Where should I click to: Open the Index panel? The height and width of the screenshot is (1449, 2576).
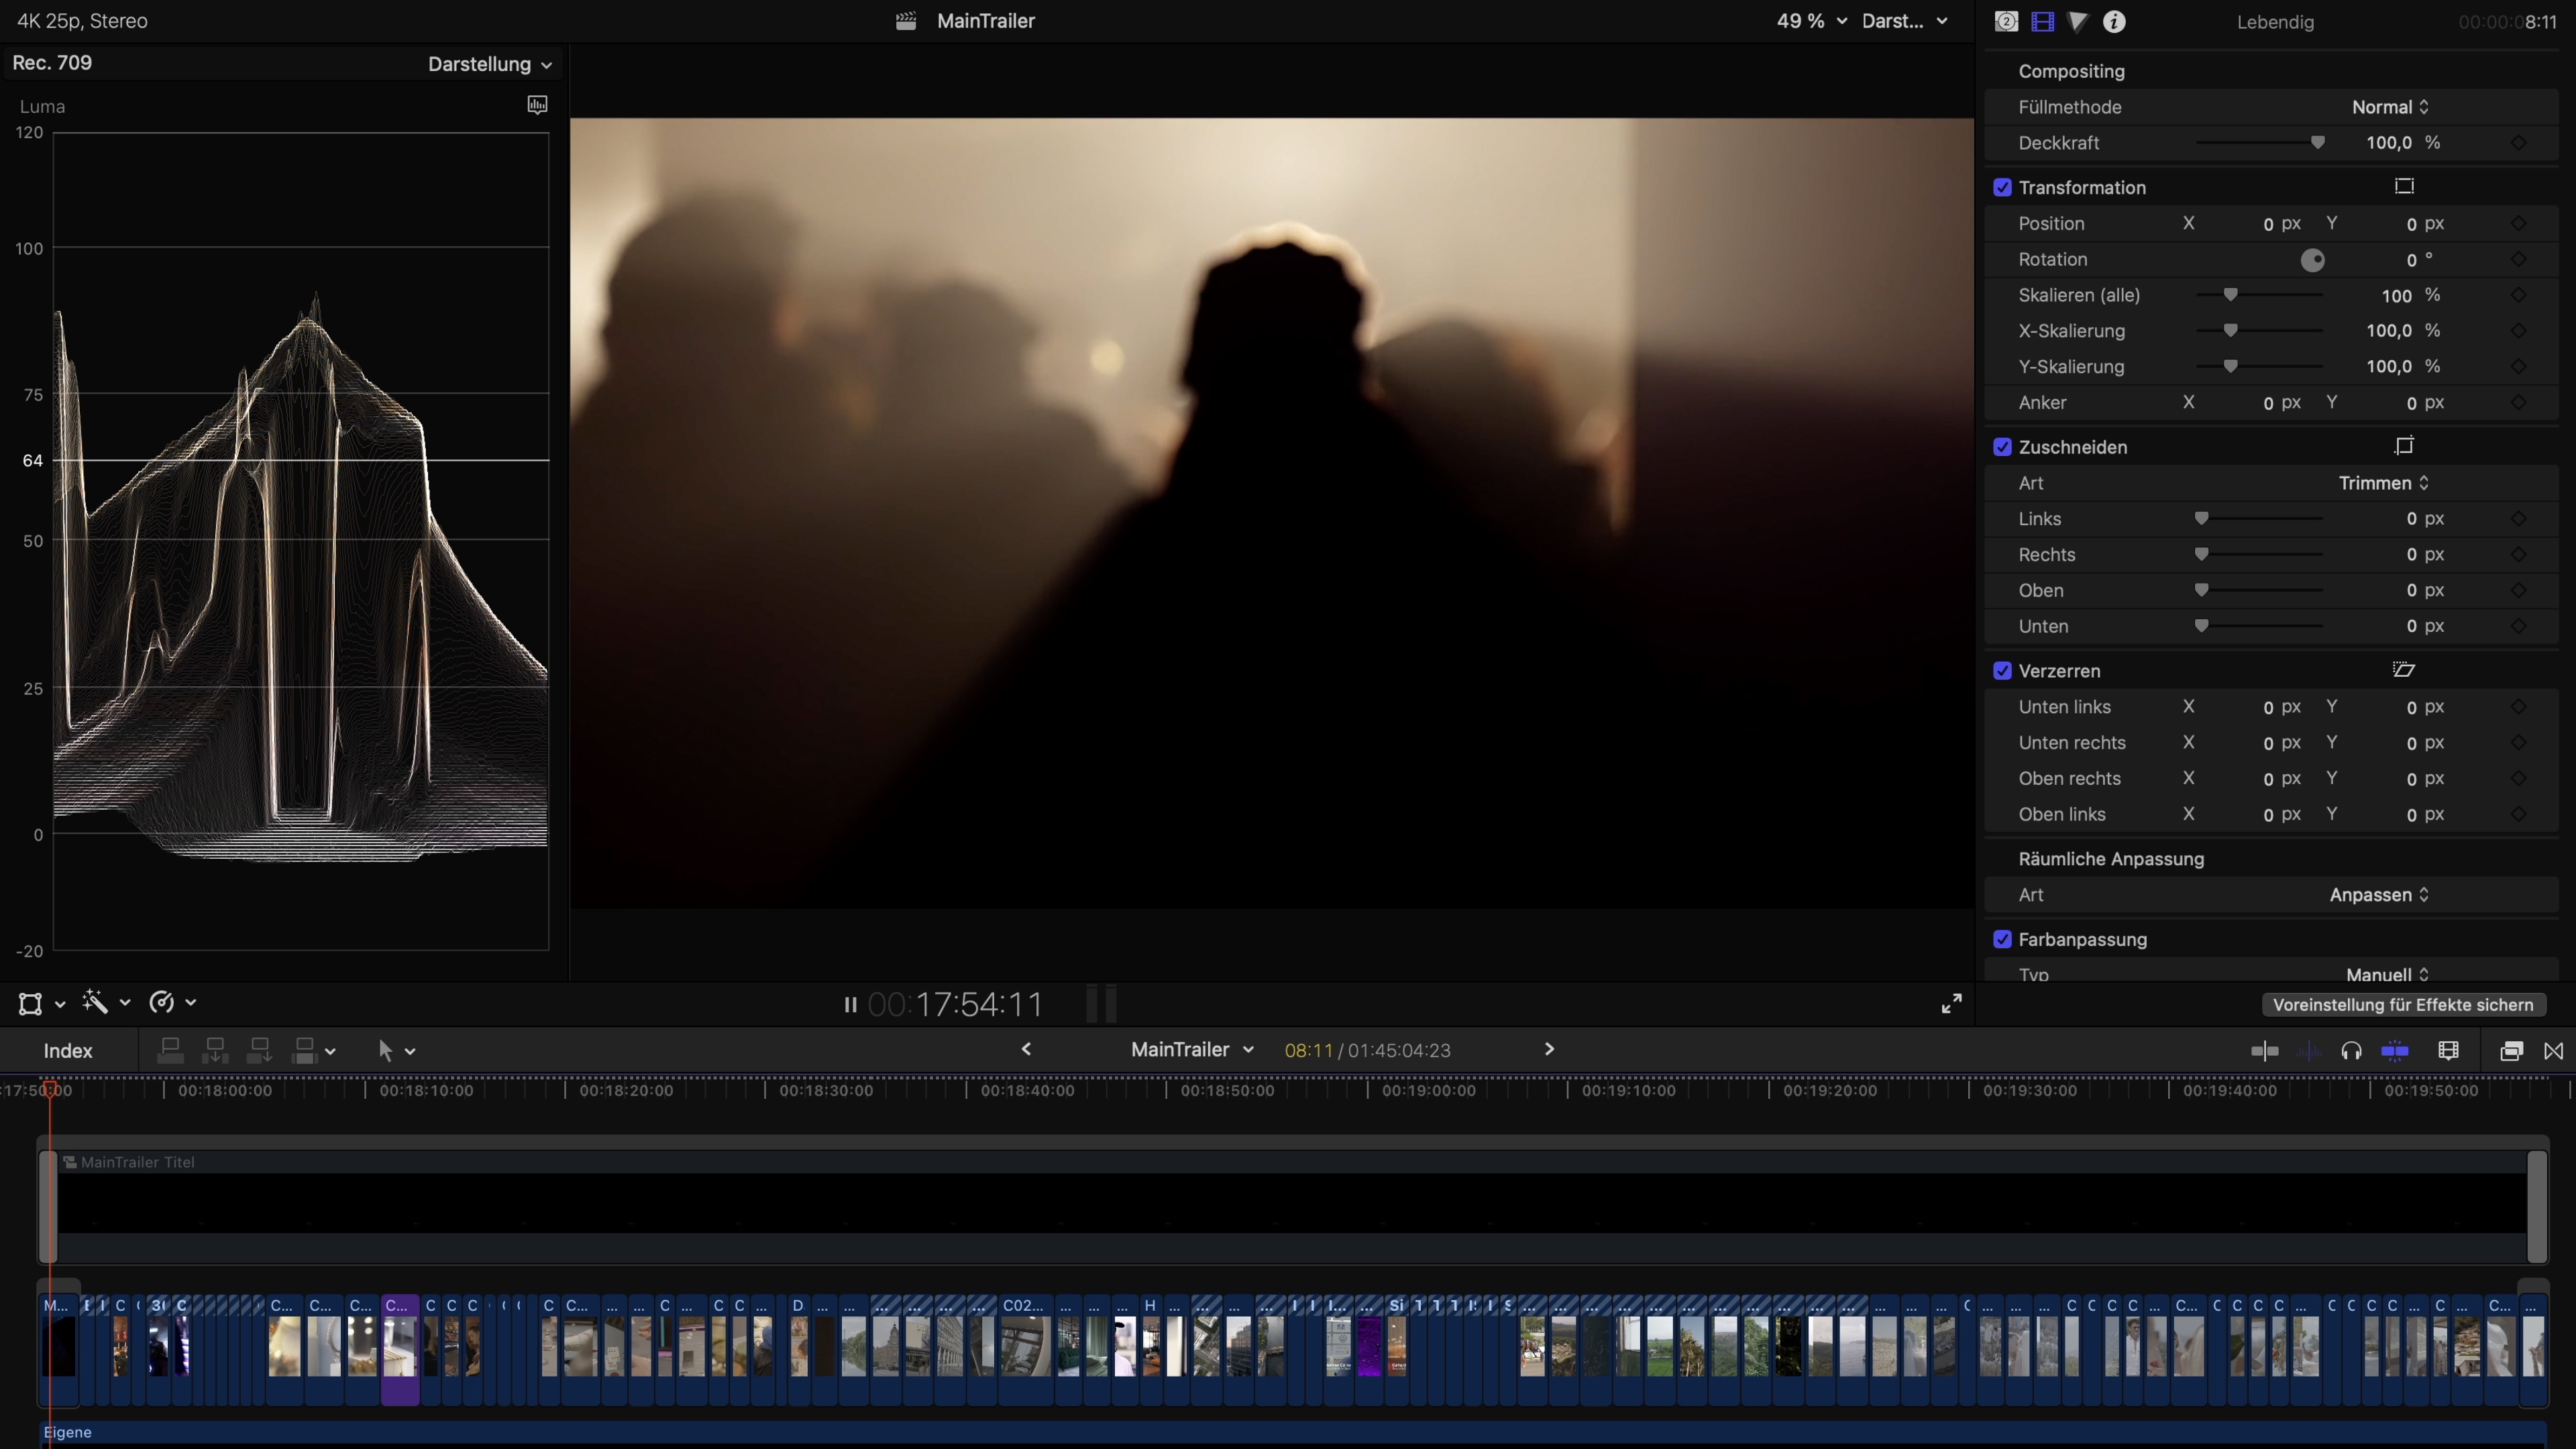[x=68, y=1050]
